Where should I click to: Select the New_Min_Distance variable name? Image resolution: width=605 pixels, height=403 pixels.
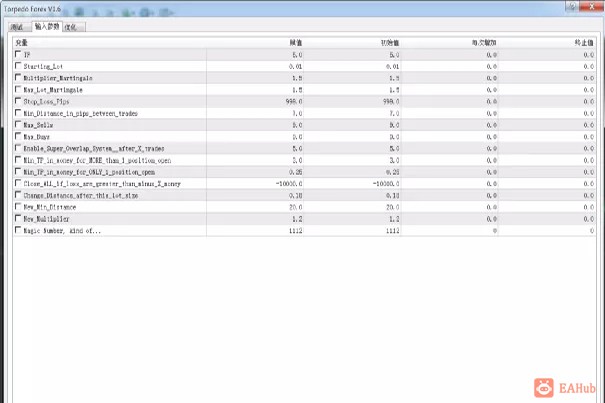(x=49, y=207)
